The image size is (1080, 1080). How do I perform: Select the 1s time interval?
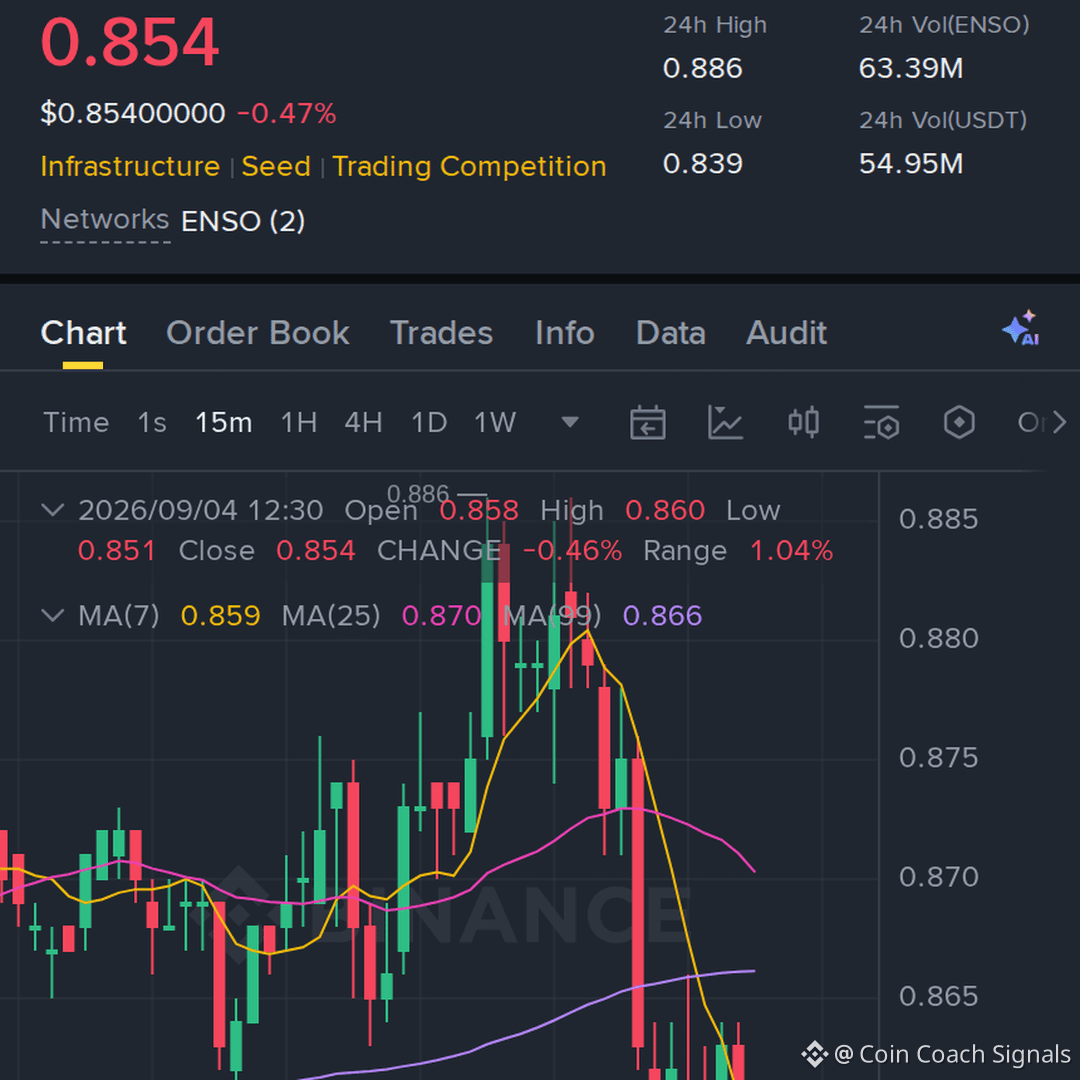coord(152,422)
